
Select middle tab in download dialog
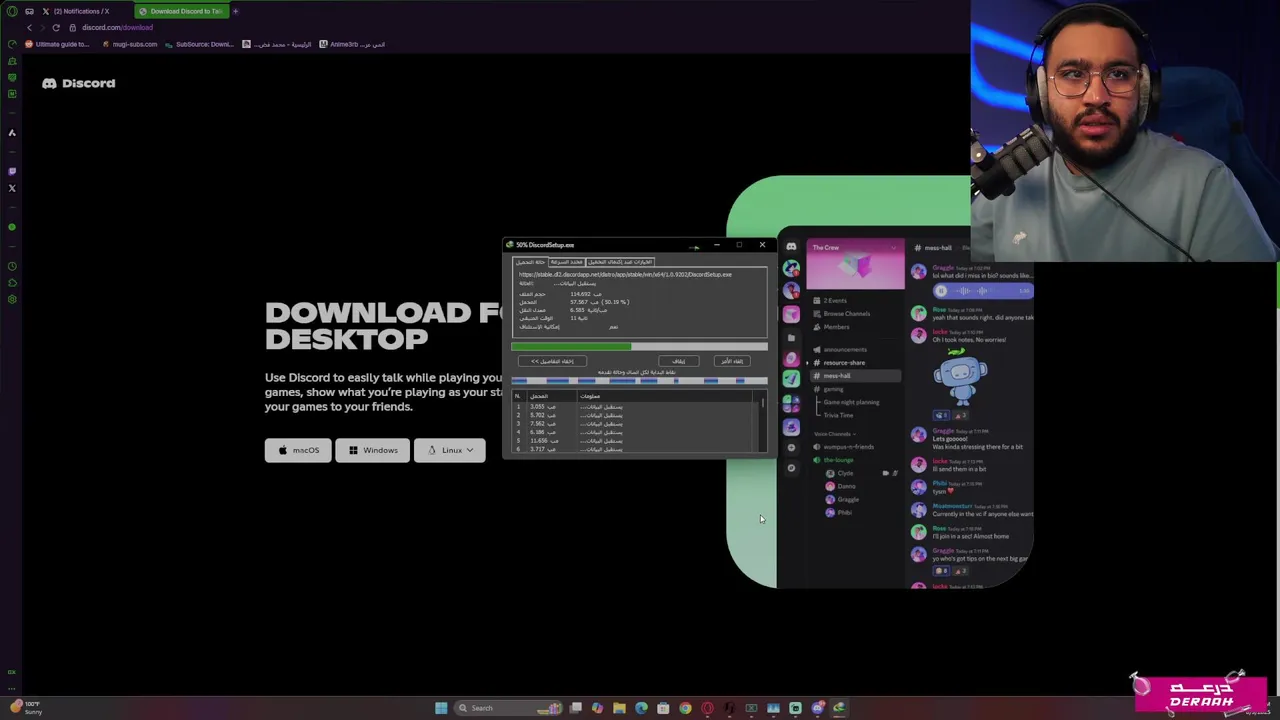point(566,262)
